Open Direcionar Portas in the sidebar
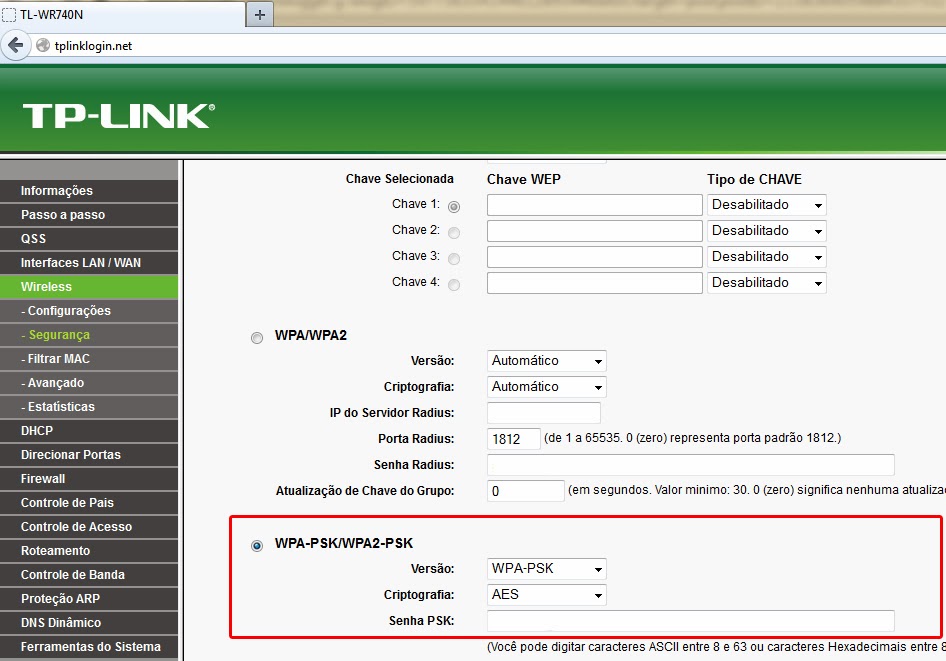Screen dimensions: 946x661 tap(89, 455)
